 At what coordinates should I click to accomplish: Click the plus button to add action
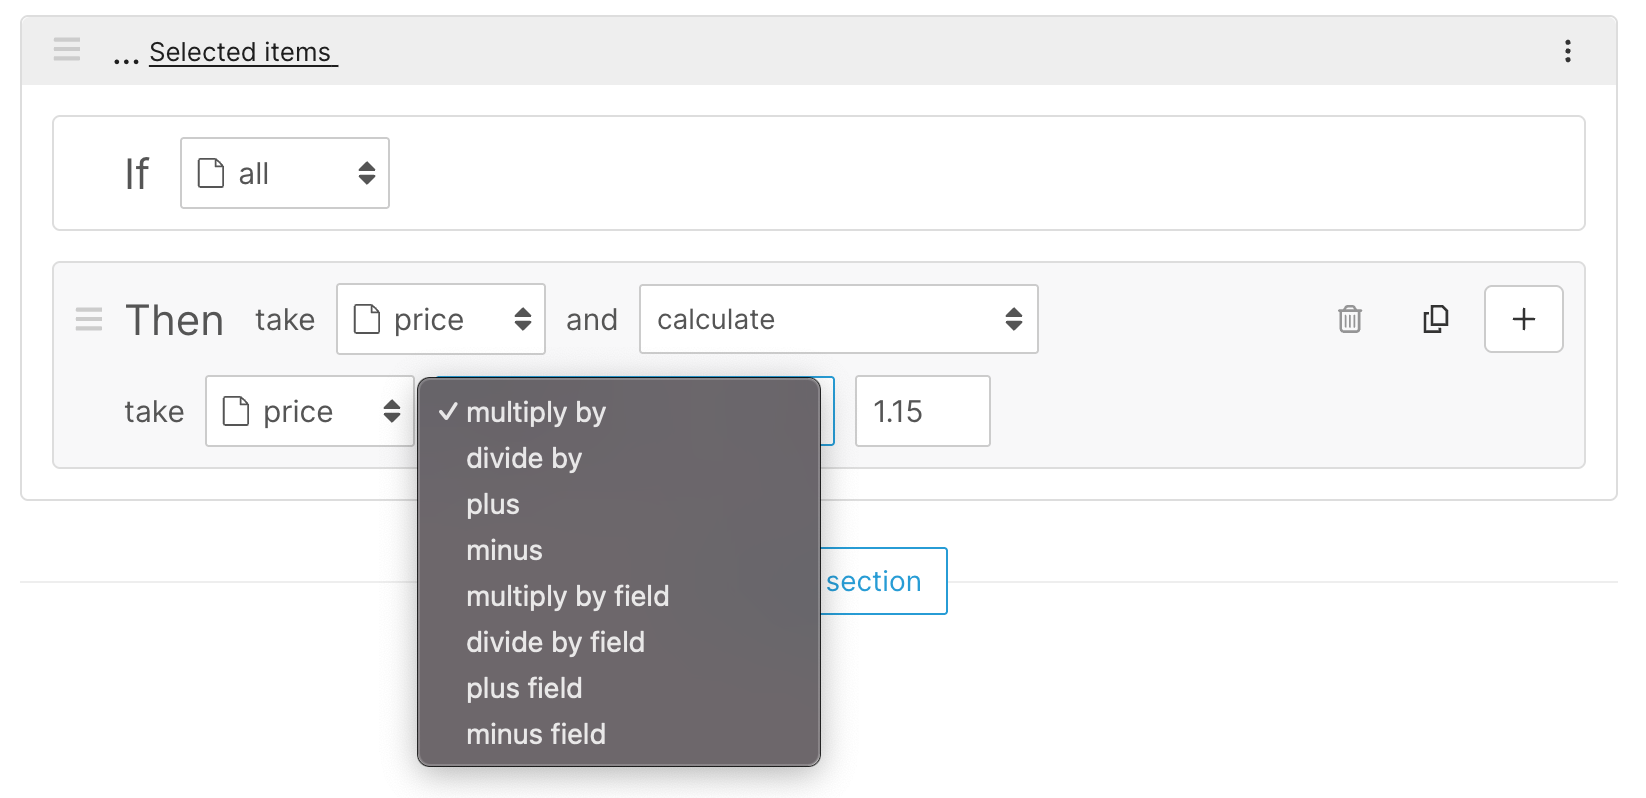1523,319
